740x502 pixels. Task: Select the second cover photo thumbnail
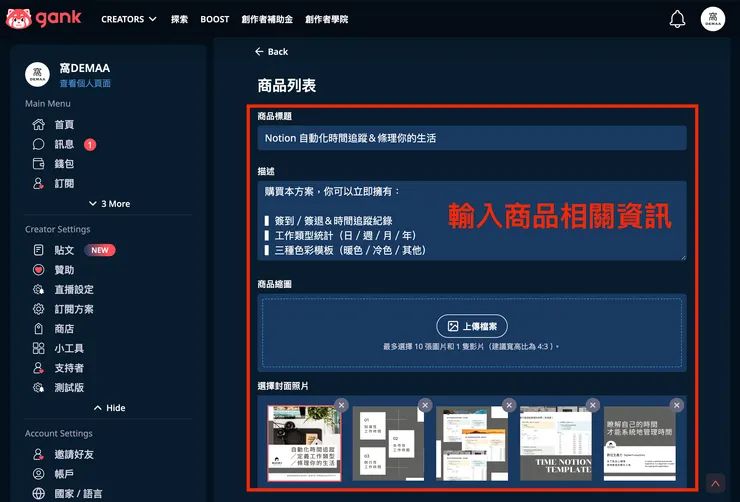click(x=388, y=443)
